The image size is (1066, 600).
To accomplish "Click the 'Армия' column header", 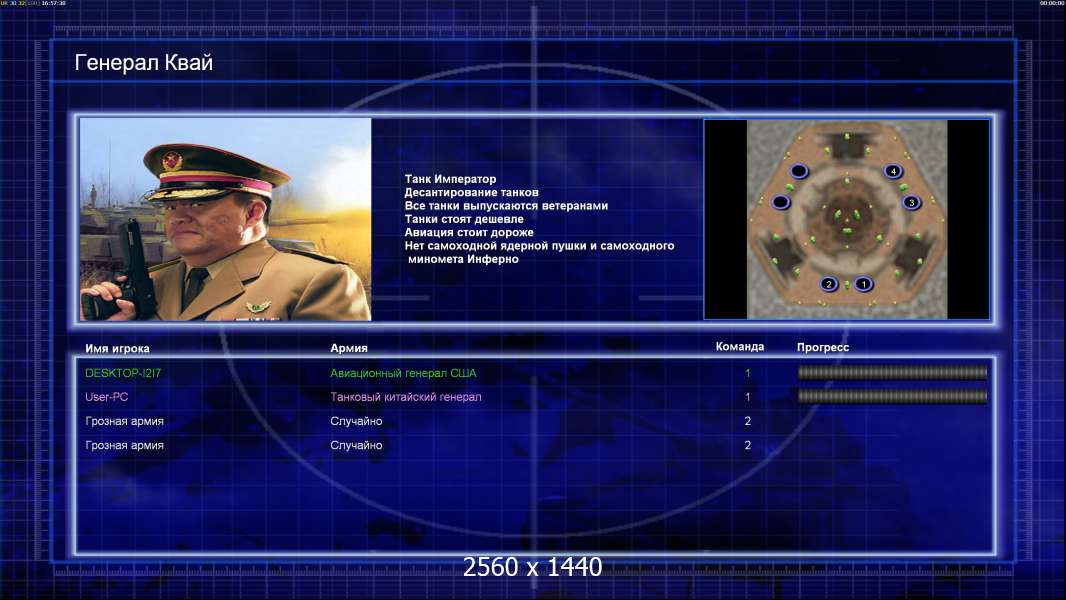I will (x=349, y=348).
